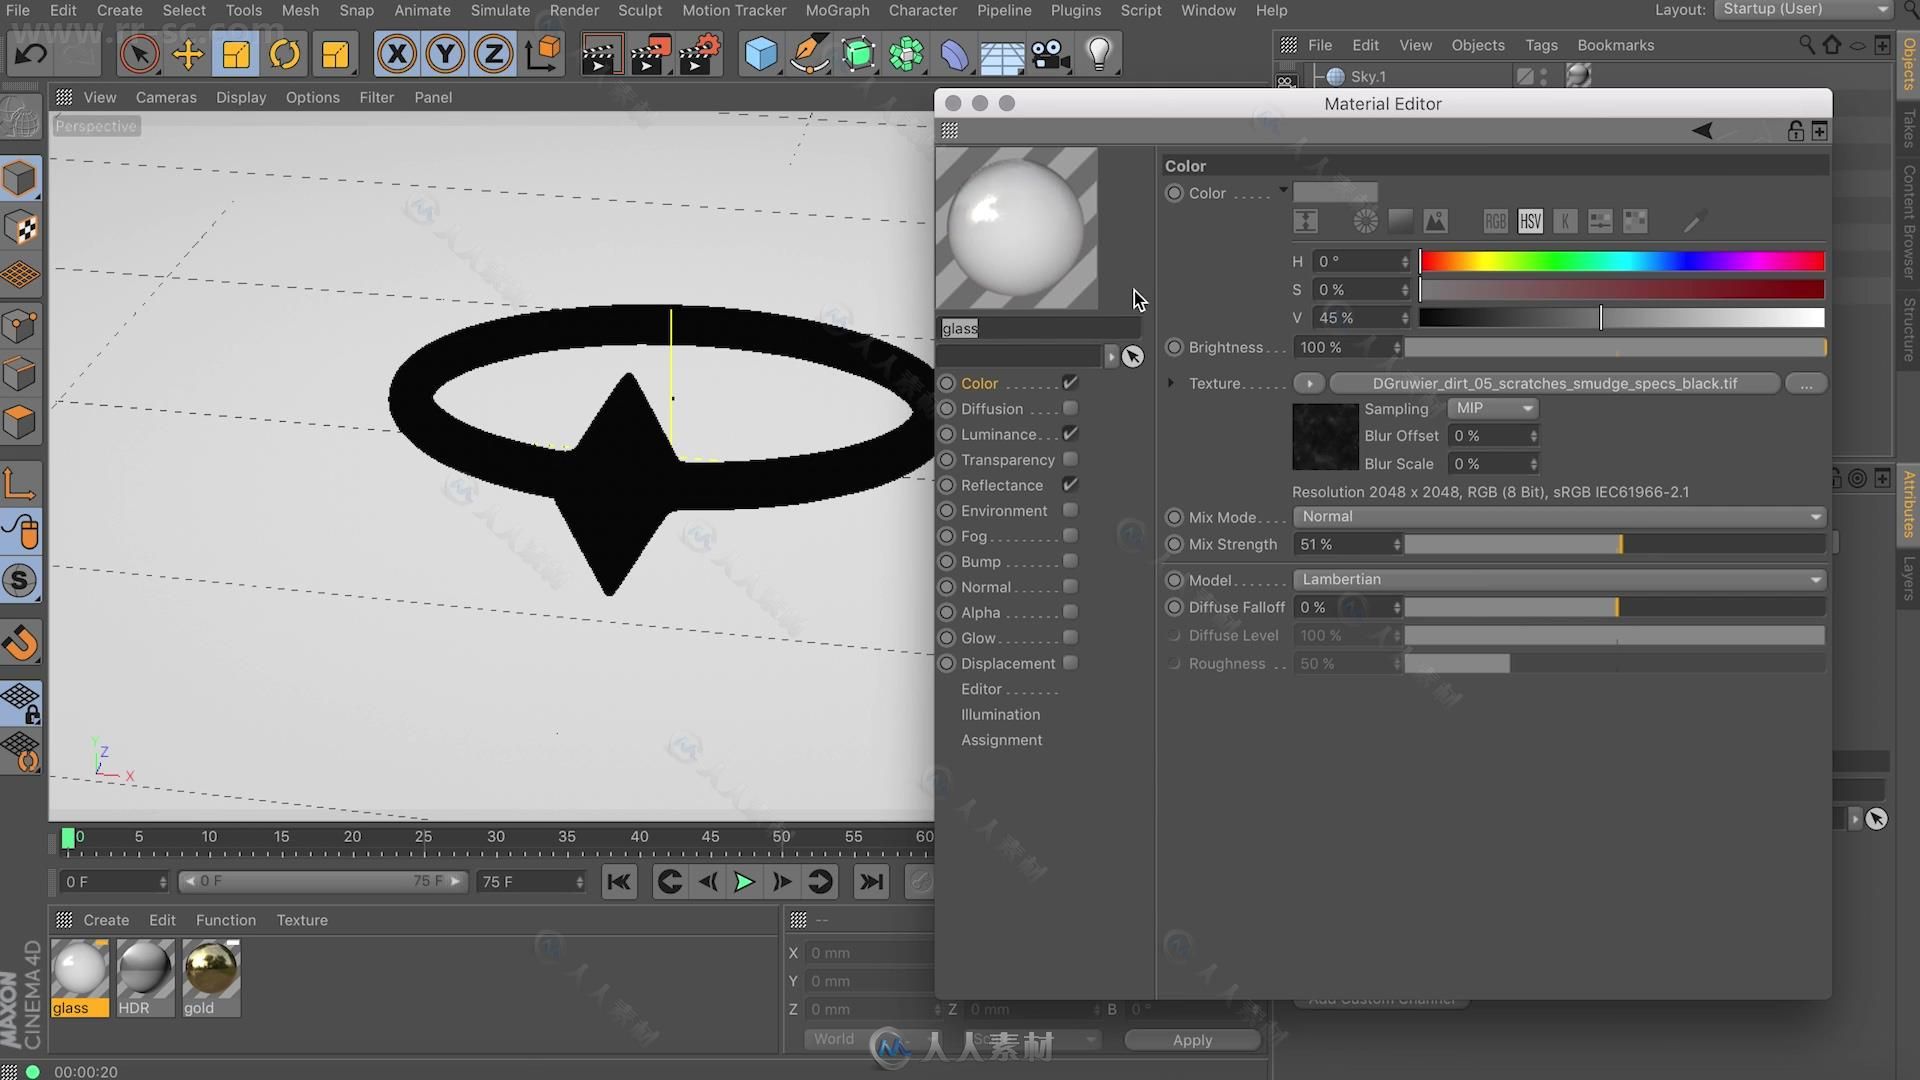The width and height of the screenshot is (1920, 1080).
Task: Enable the Transparency channel checkbox
Action: (1070, 459)
